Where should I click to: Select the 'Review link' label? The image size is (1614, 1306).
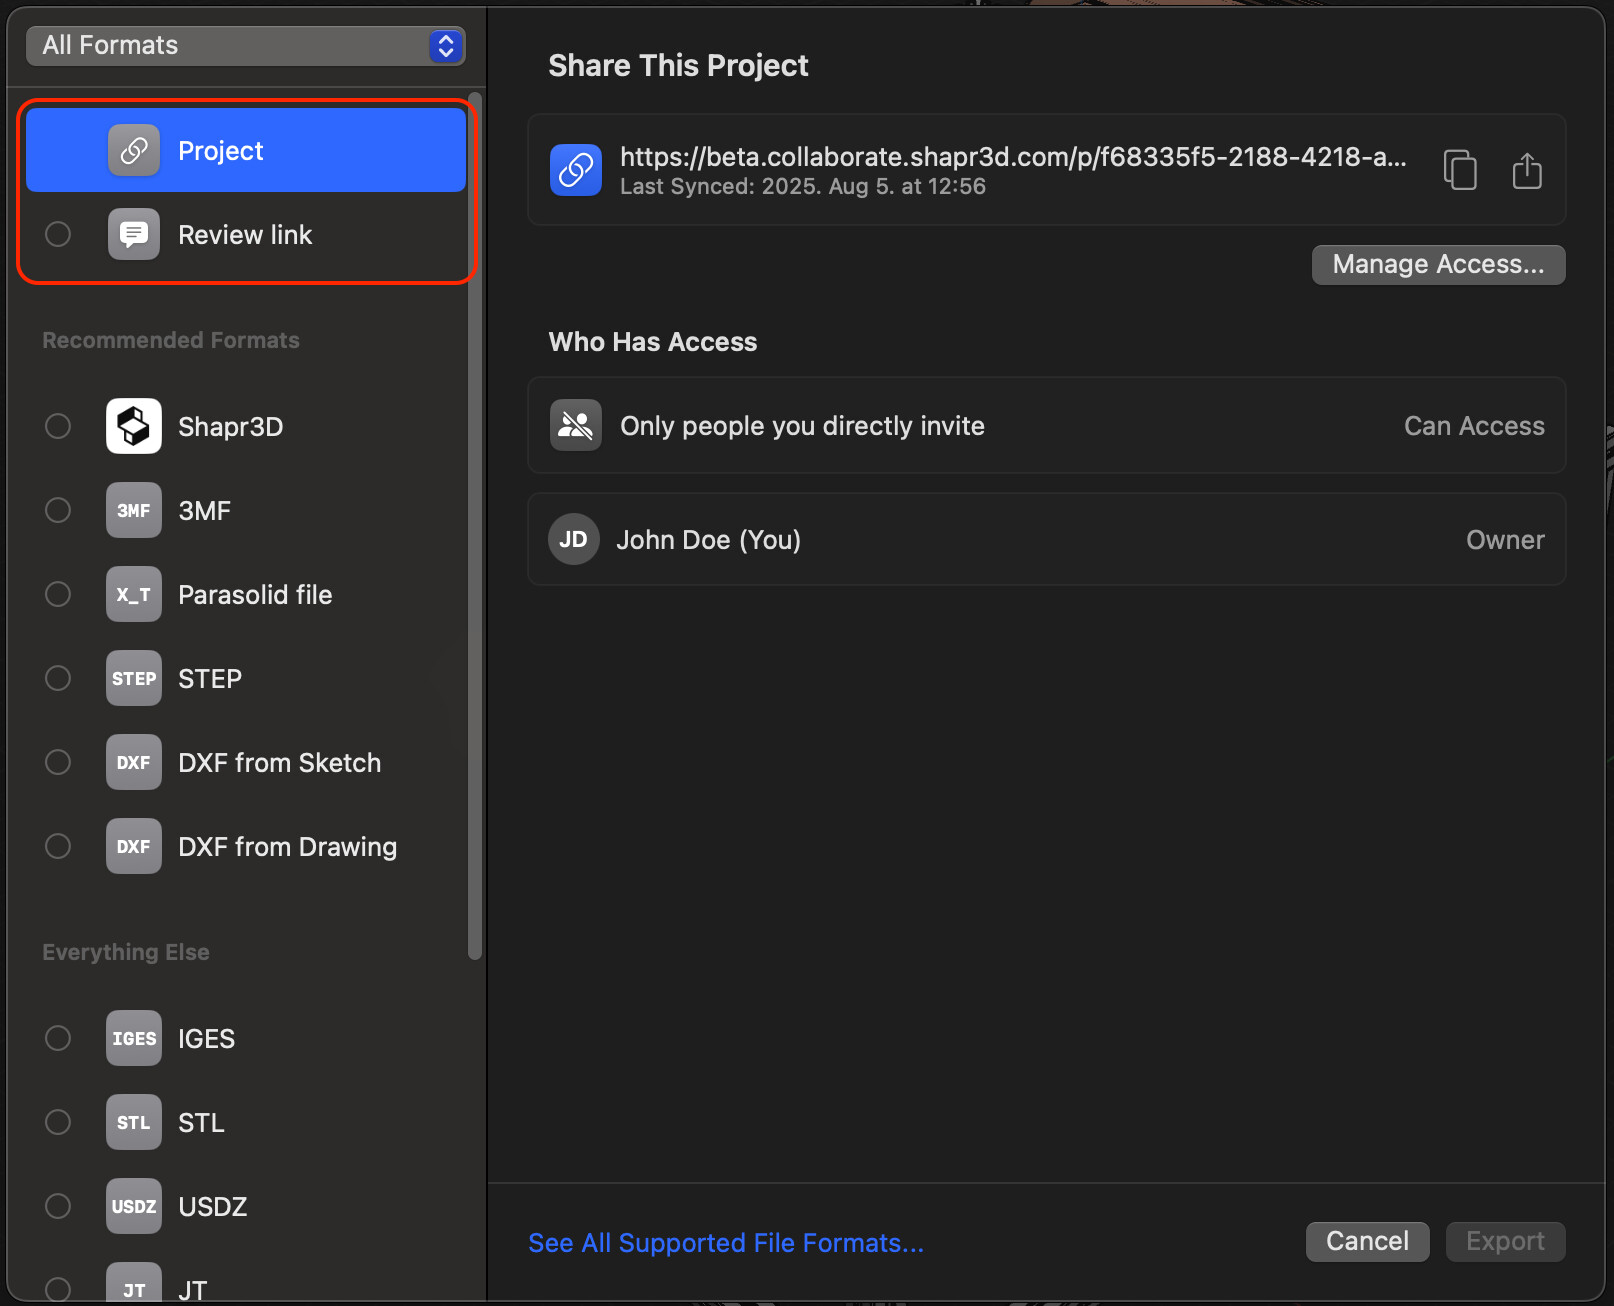pyautogui.click(x=245, y=234)
